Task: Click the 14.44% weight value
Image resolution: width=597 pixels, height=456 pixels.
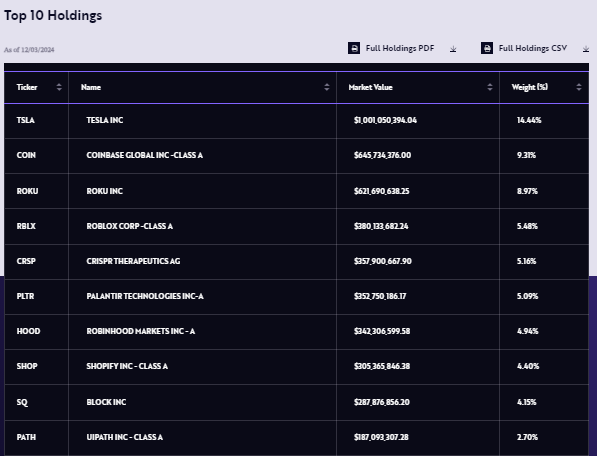Action: [x=529, y=120]
